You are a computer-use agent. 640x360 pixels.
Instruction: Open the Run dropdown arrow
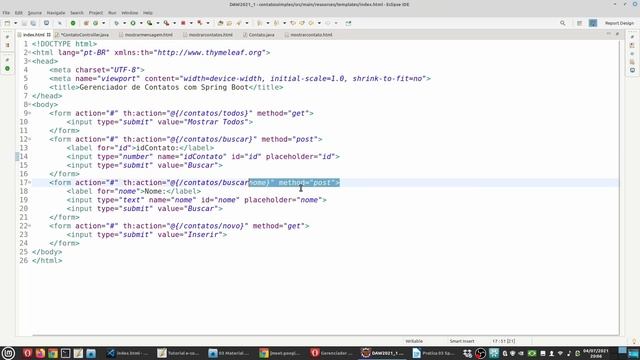[x=141, y=23]
